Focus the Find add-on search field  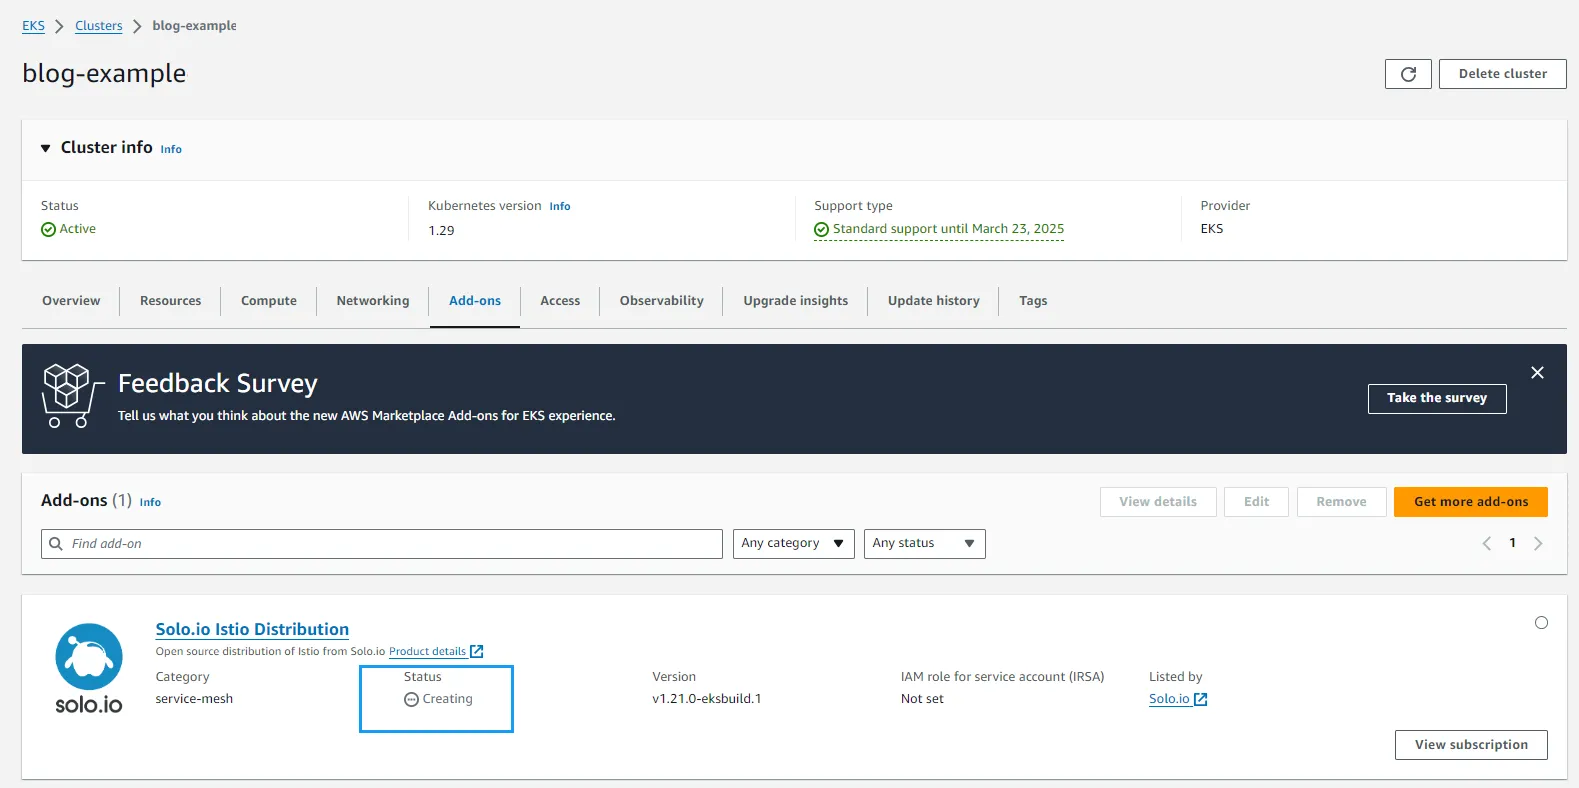[x=382, y=544]
